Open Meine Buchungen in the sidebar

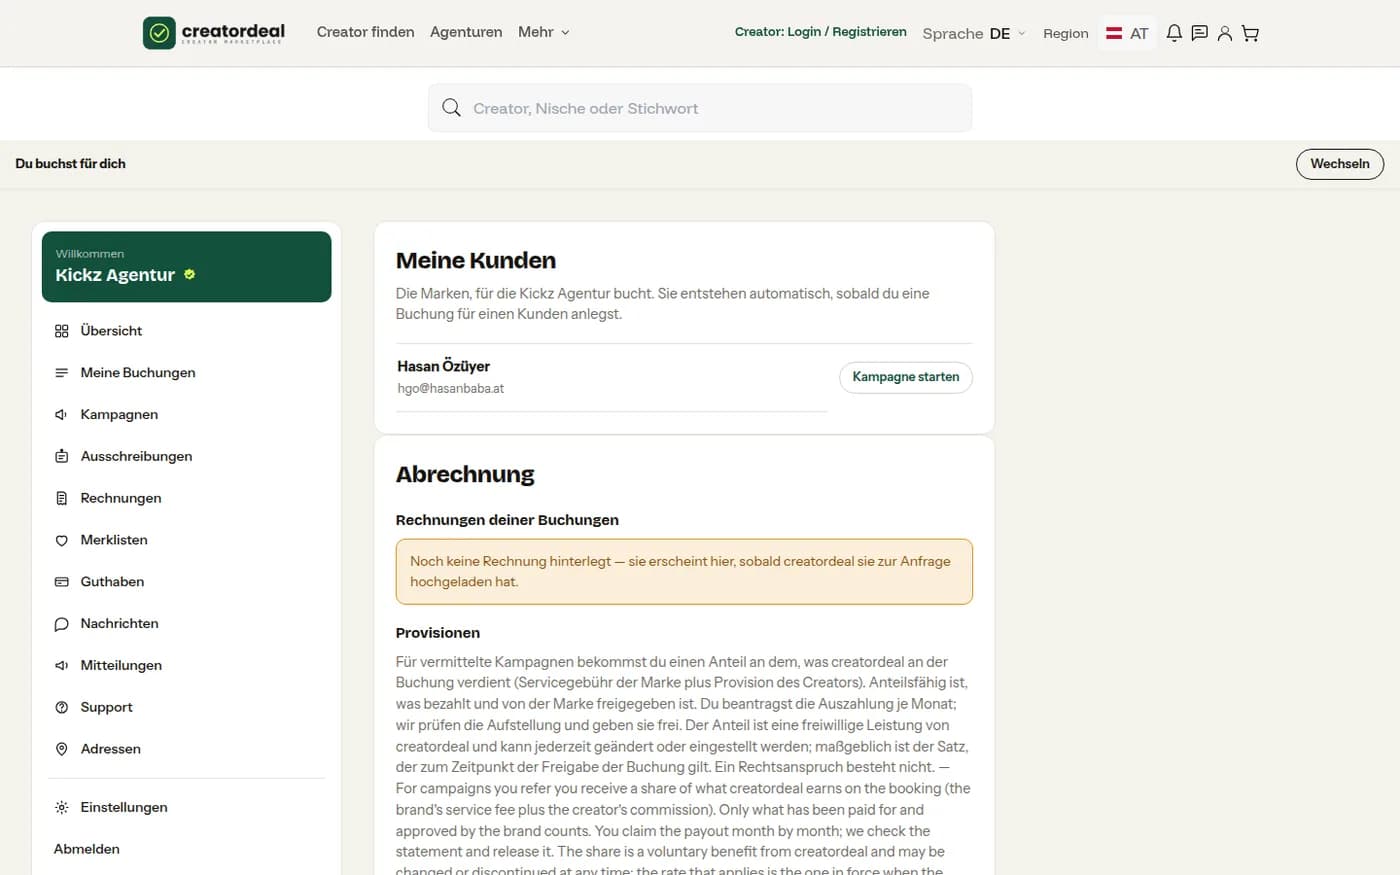(186, 373)
